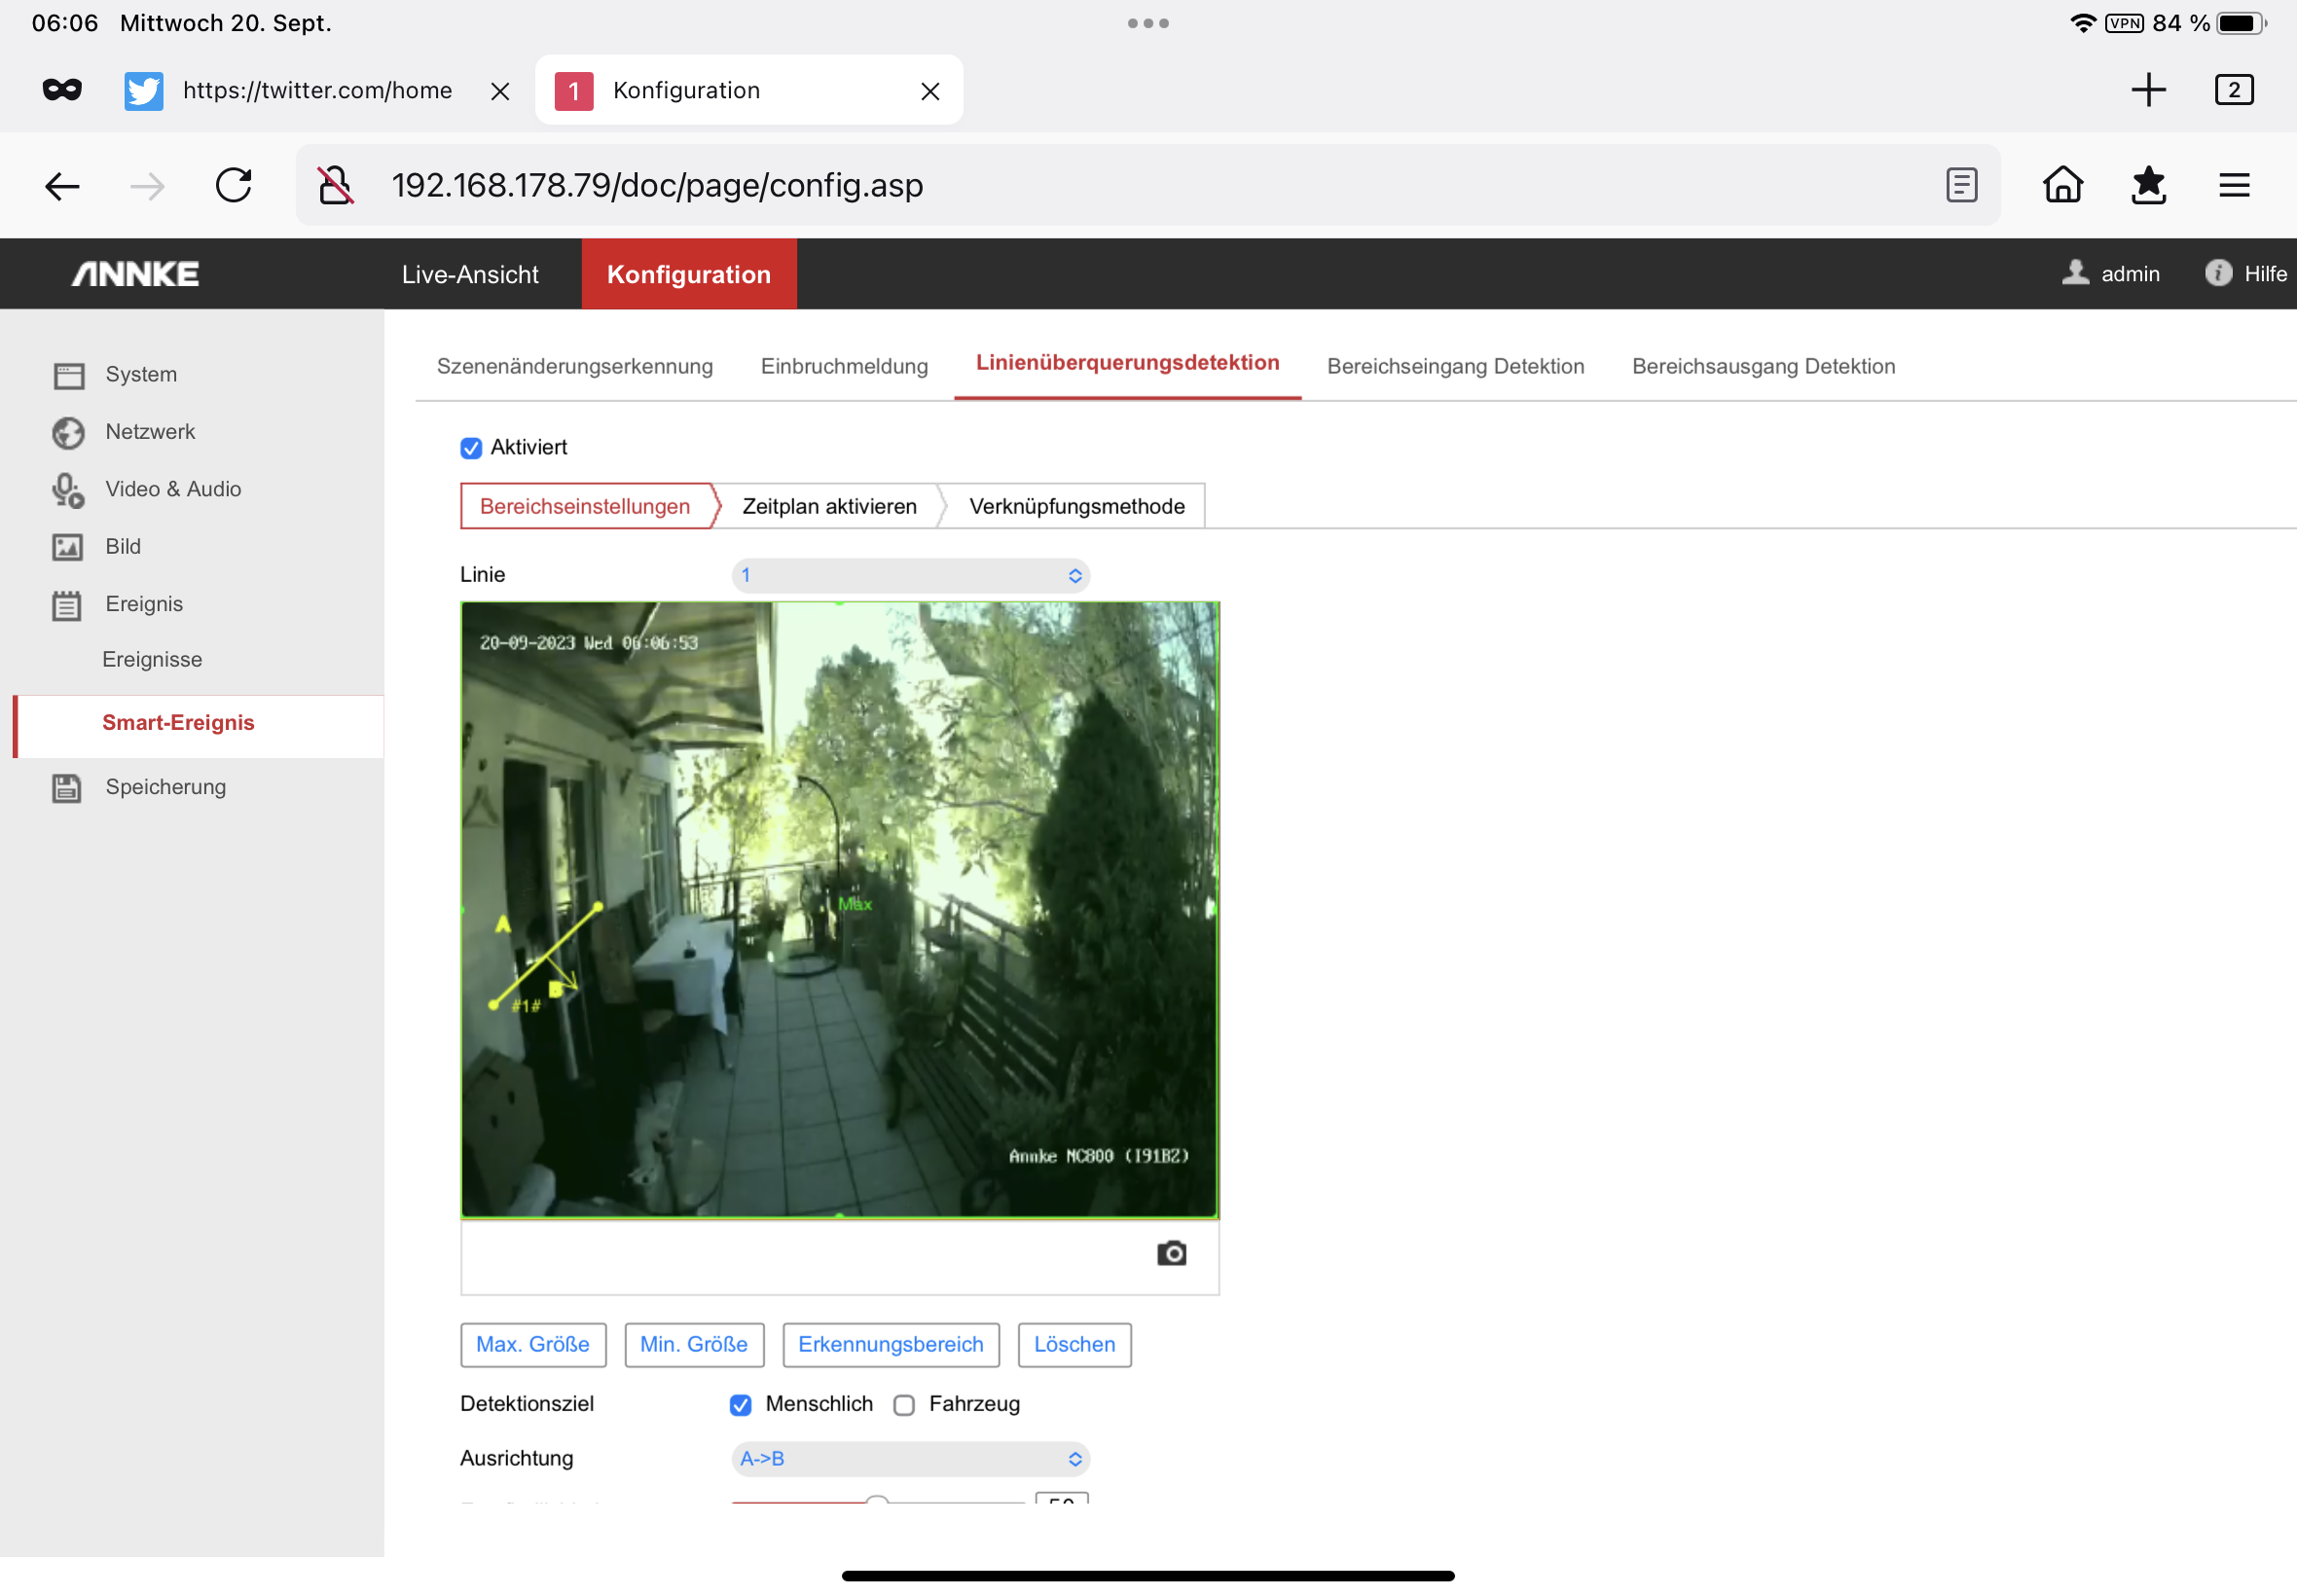2297x1596 pixels.
Task: Click the sensitivity slider handle
Action: (x=877, y=1501)
